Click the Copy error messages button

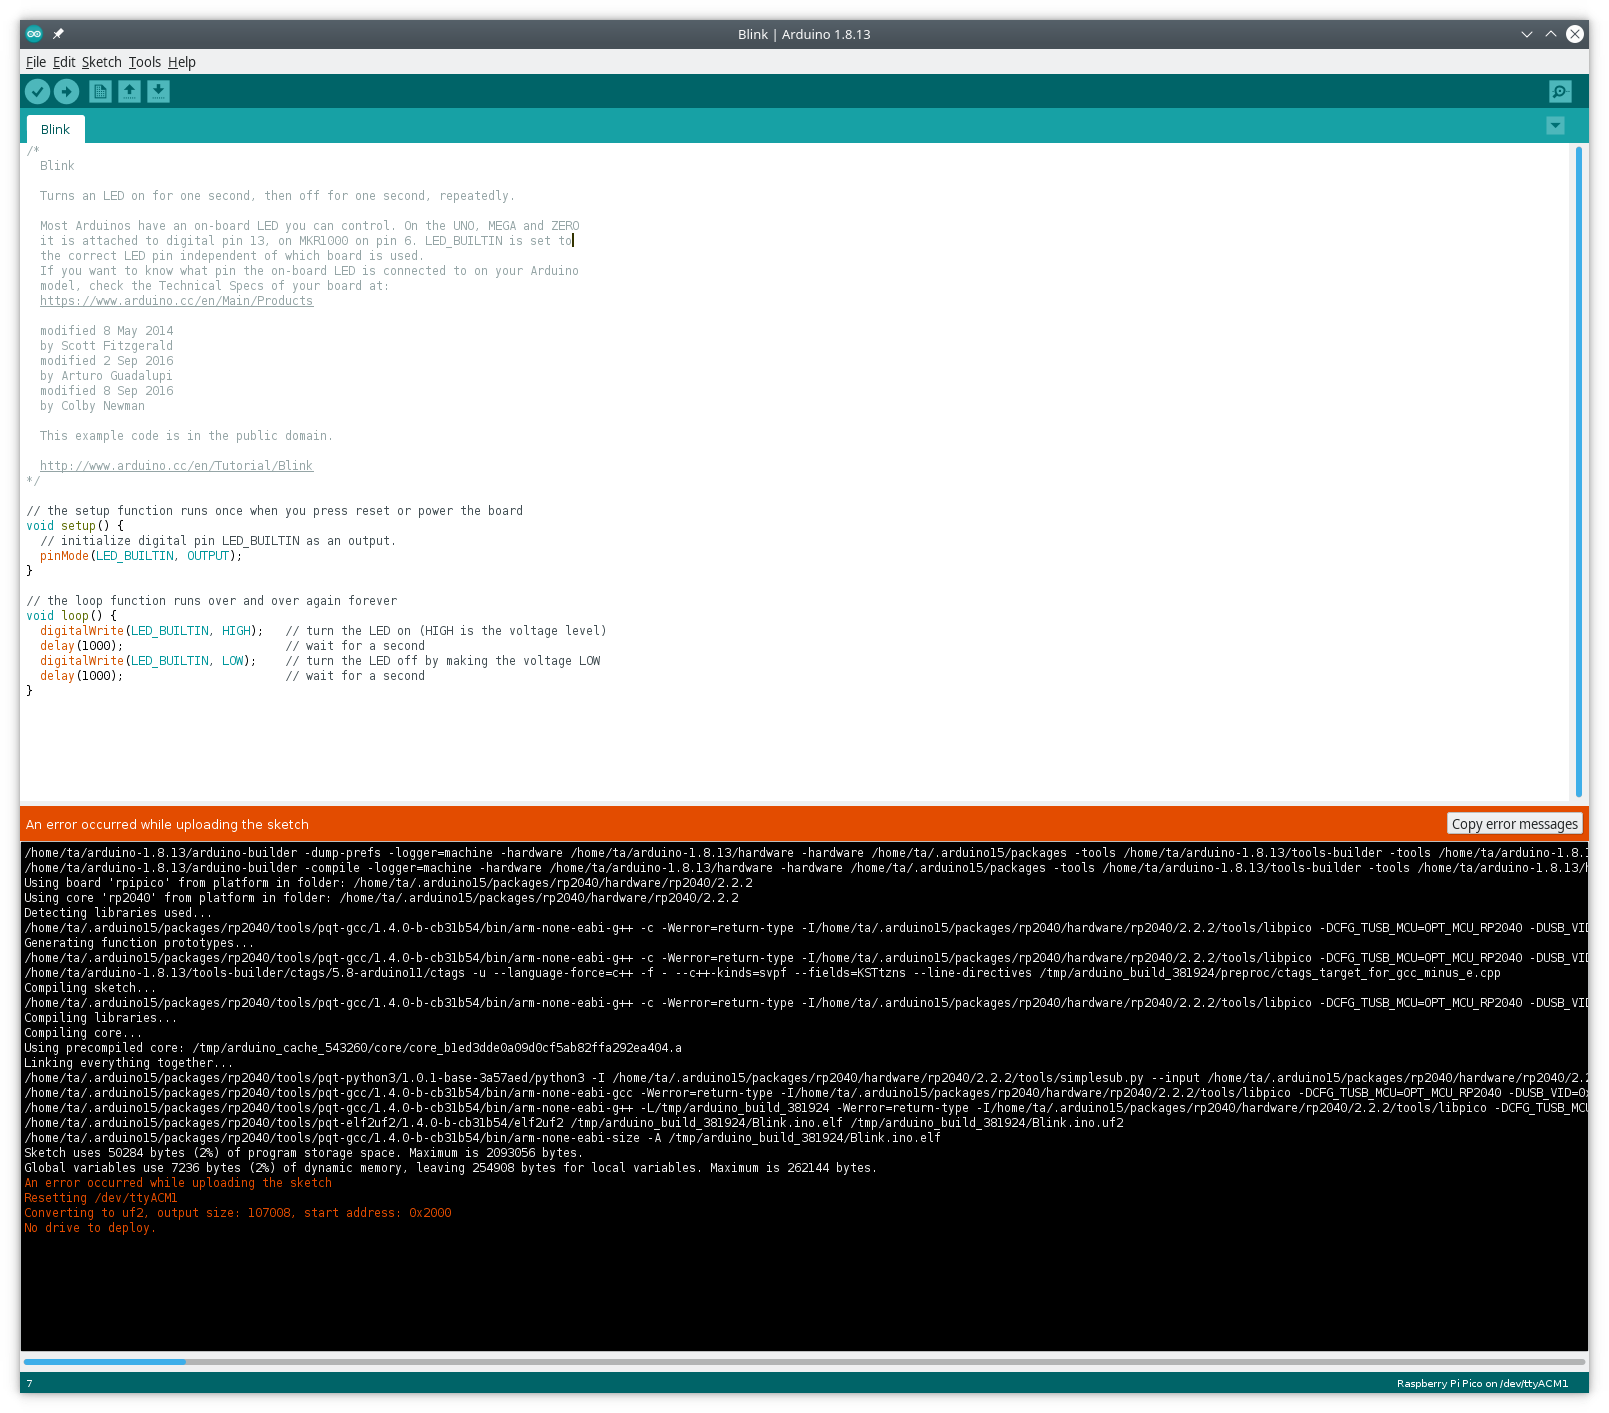click(1514, 824)
